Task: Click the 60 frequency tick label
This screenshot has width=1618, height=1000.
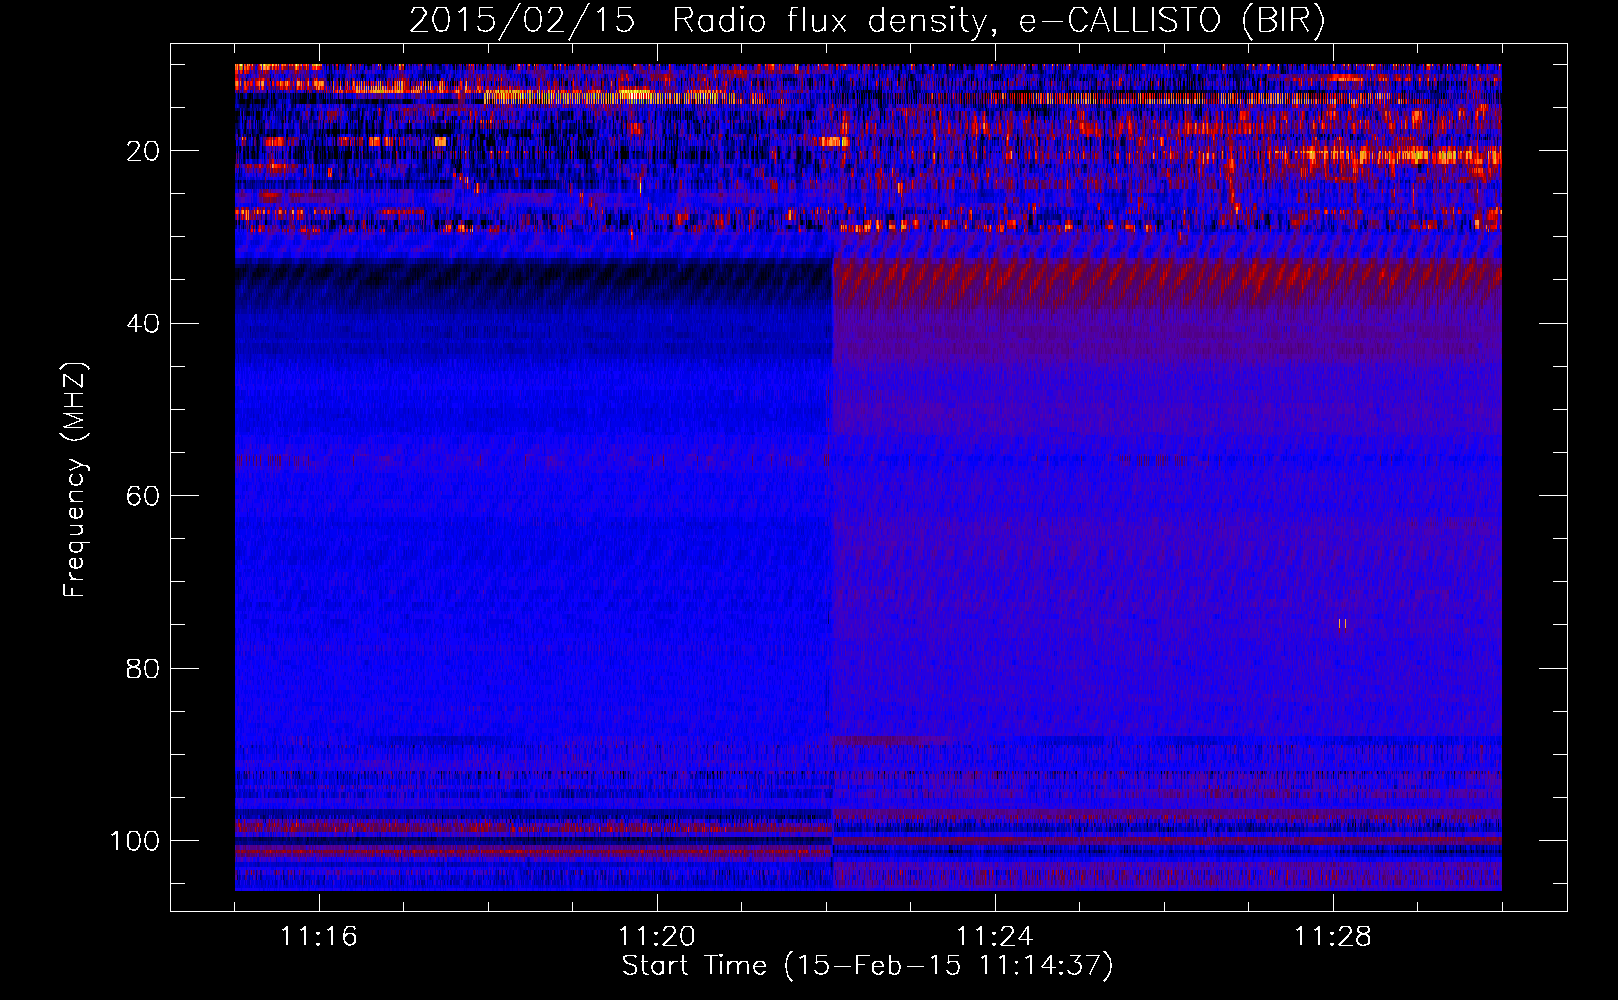Action: [143, 496]
